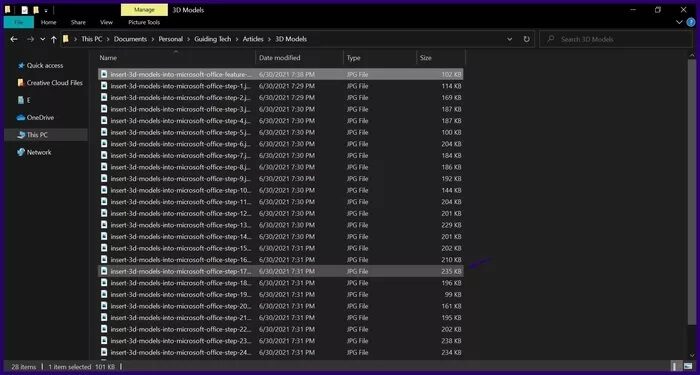The width and height of the screenshot is (700, 375).
Task: Click the file icon of the step-12 image
Action: click(104, 213)
